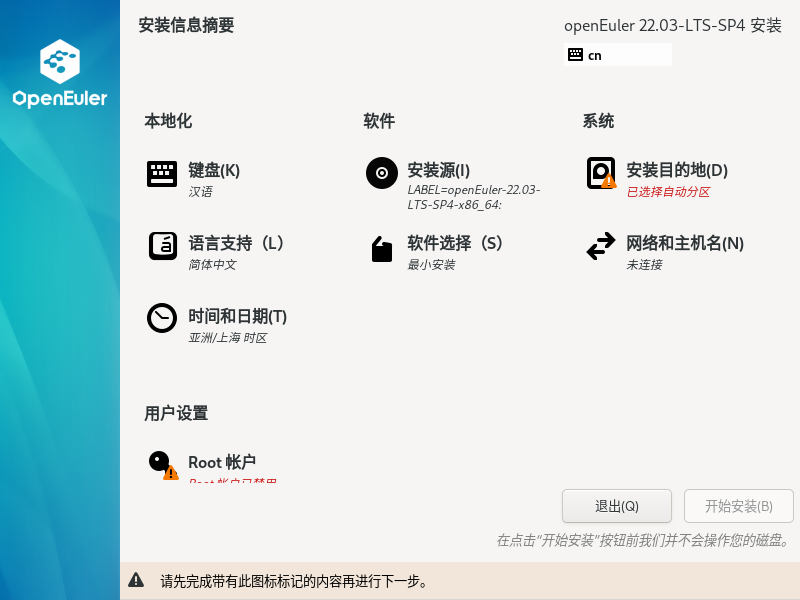Click the warning message 请先完成带有此图标标记的内容
800x600 pixels.
pyautogui.click(x=294, y=581)
